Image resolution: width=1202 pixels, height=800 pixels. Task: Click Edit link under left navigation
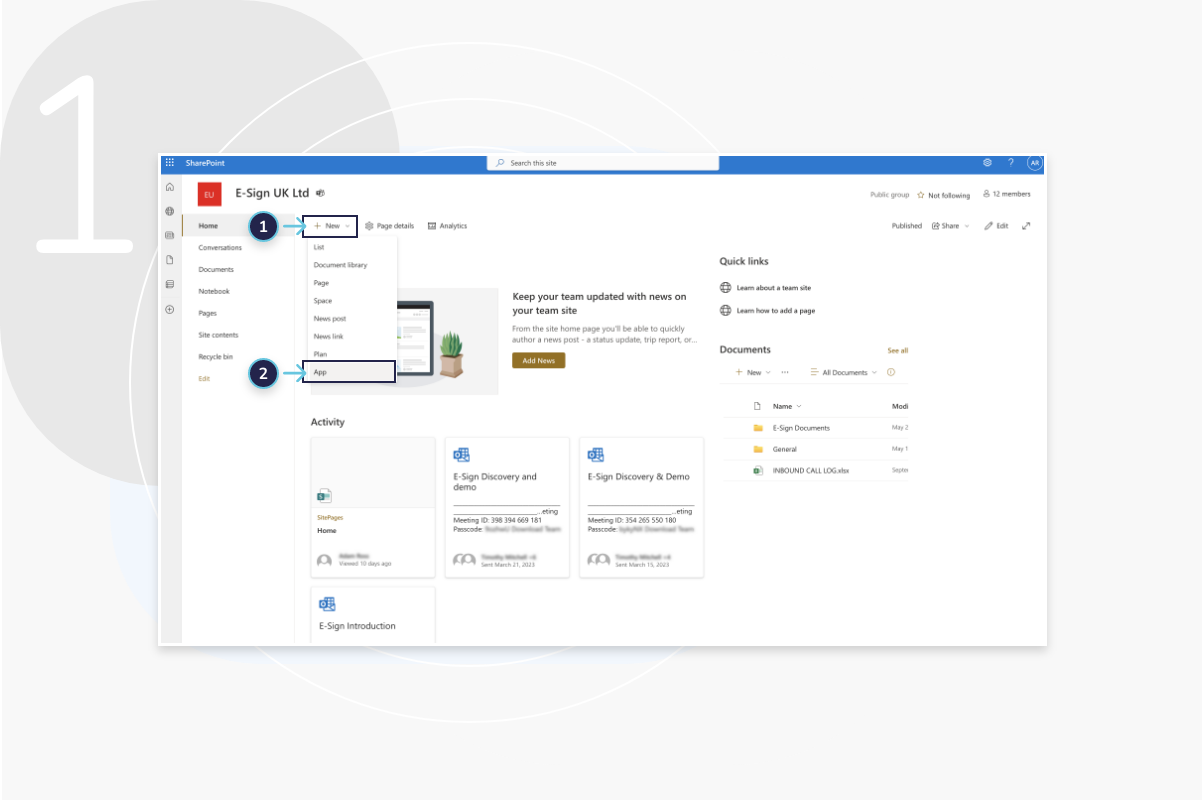tap(204, 379)
